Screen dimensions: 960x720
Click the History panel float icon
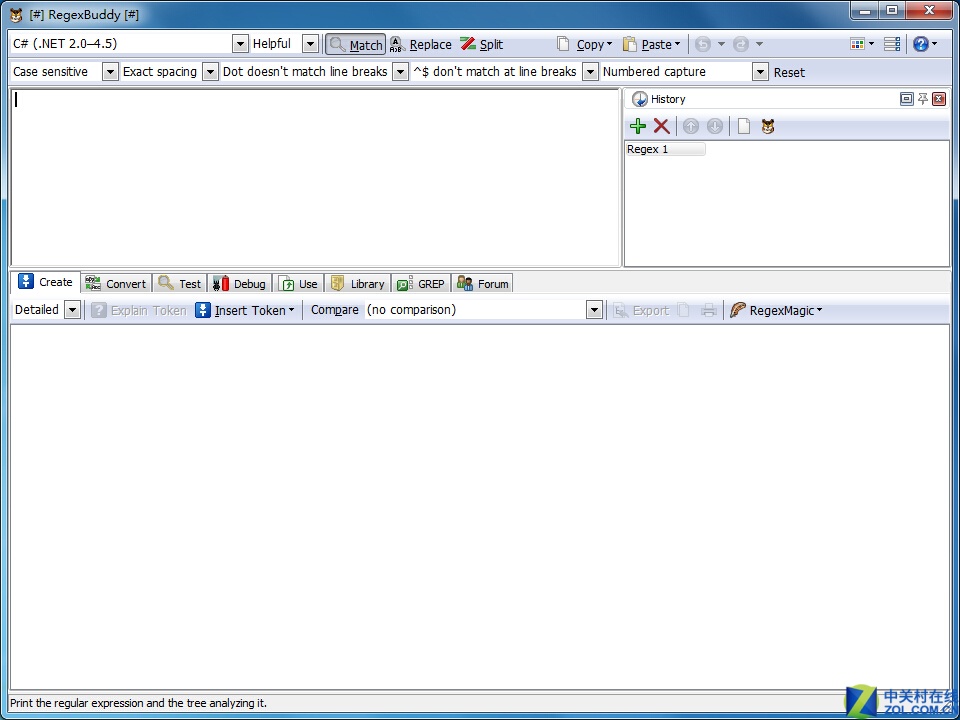click(907, 99)
